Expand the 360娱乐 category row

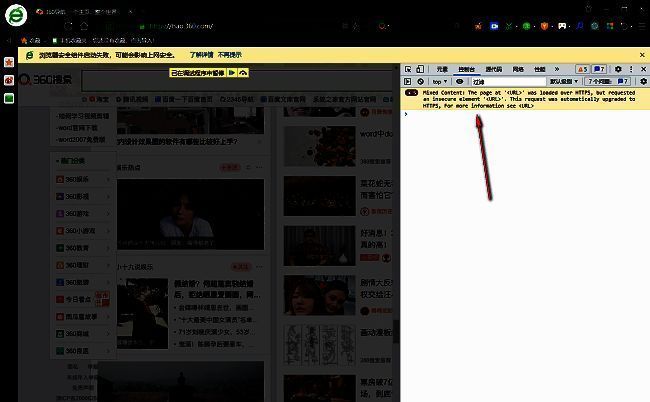click(x=84, y=179)
